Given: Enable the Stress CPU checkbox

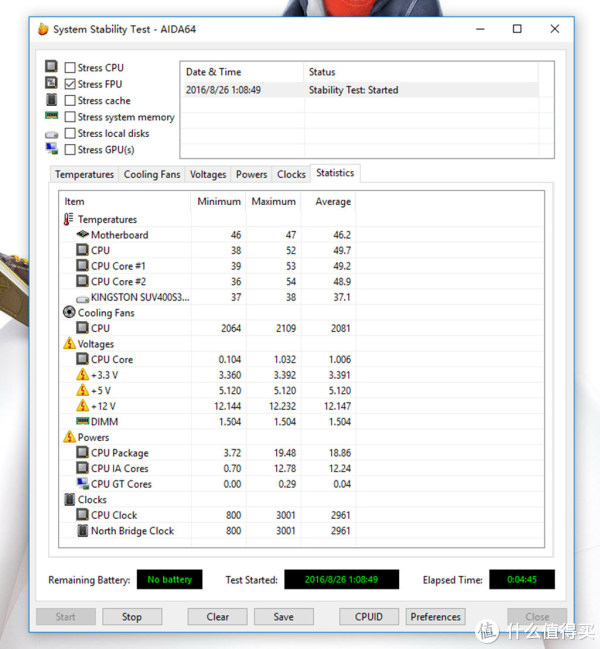Looking at the screenshot, I should pyautogui.click(x=70, y=67).
